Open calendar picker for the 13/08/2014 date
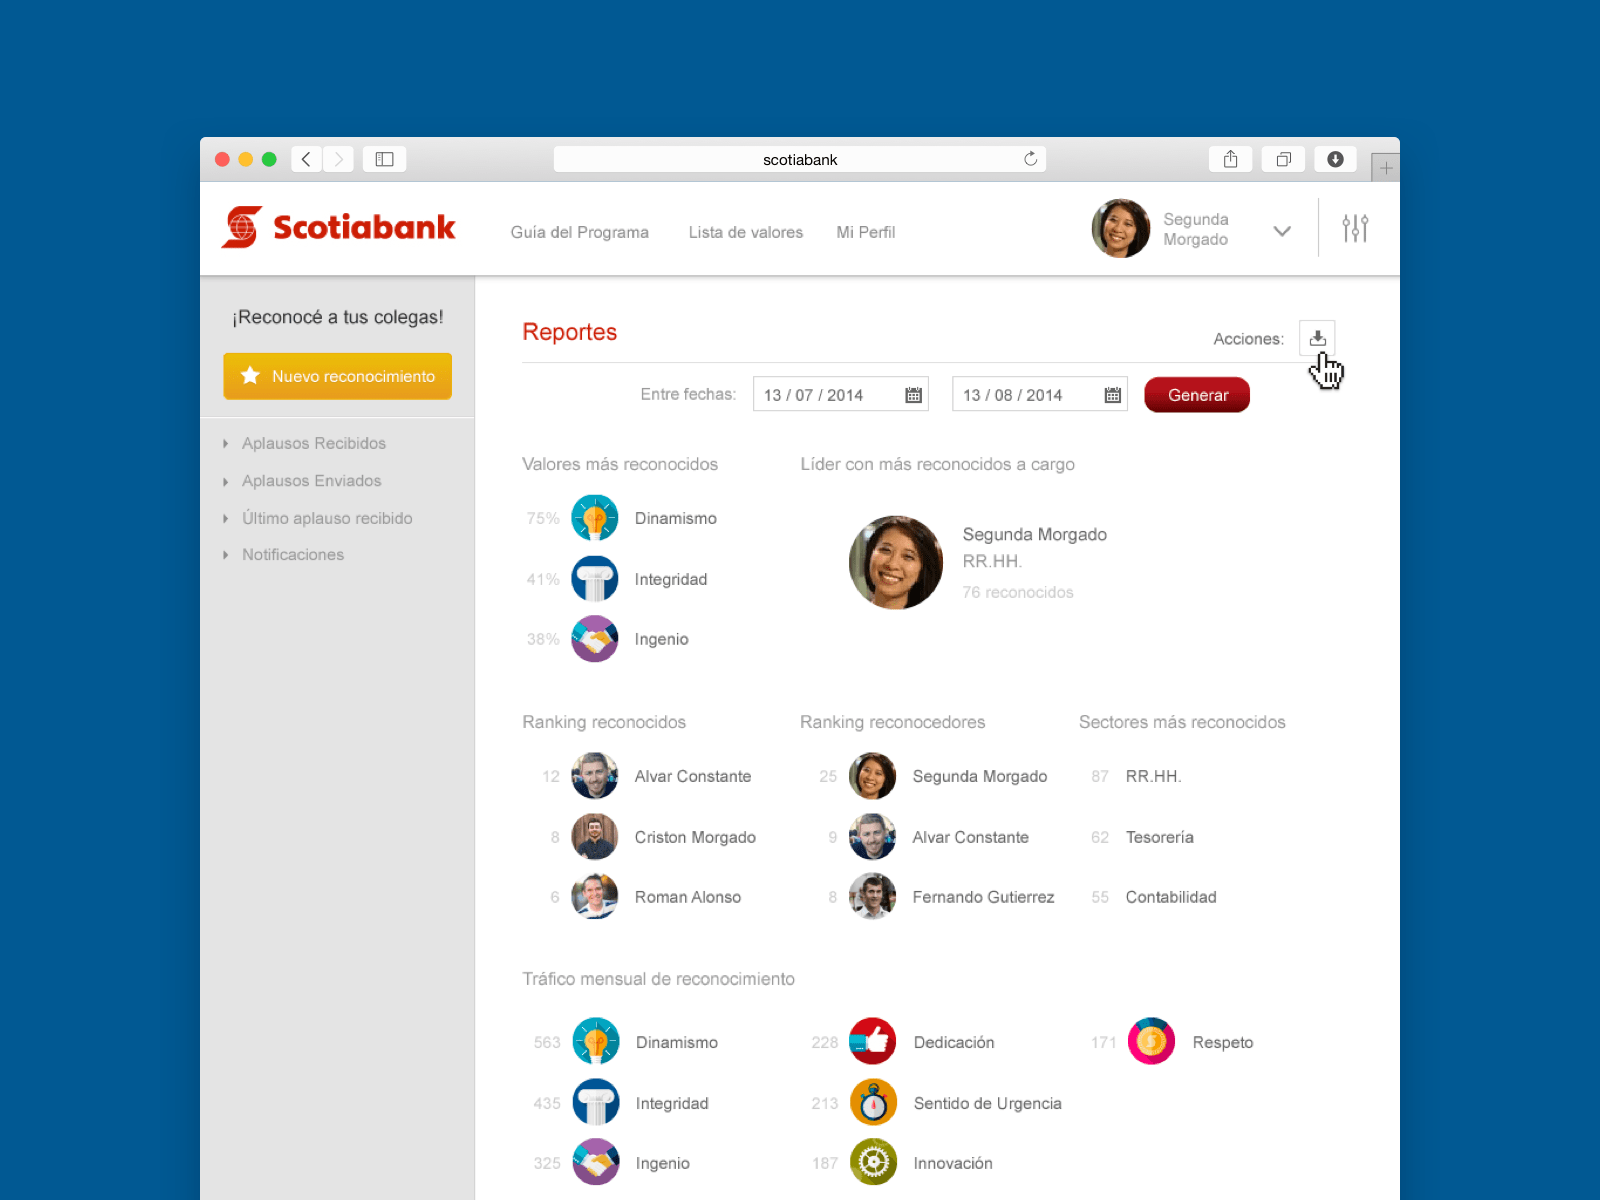This screenshot has height=1200, width=1600. pyautogui.click(x=1112, y=395)
